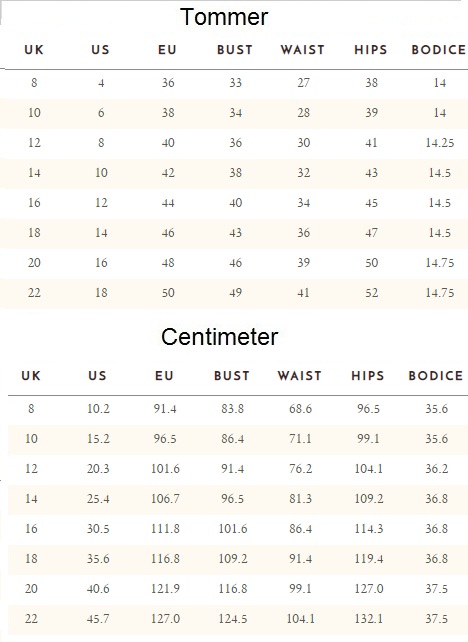The image size is (468, 642).
Task: Click the HIPS header in Centimeter table
Action: (368, 376)
